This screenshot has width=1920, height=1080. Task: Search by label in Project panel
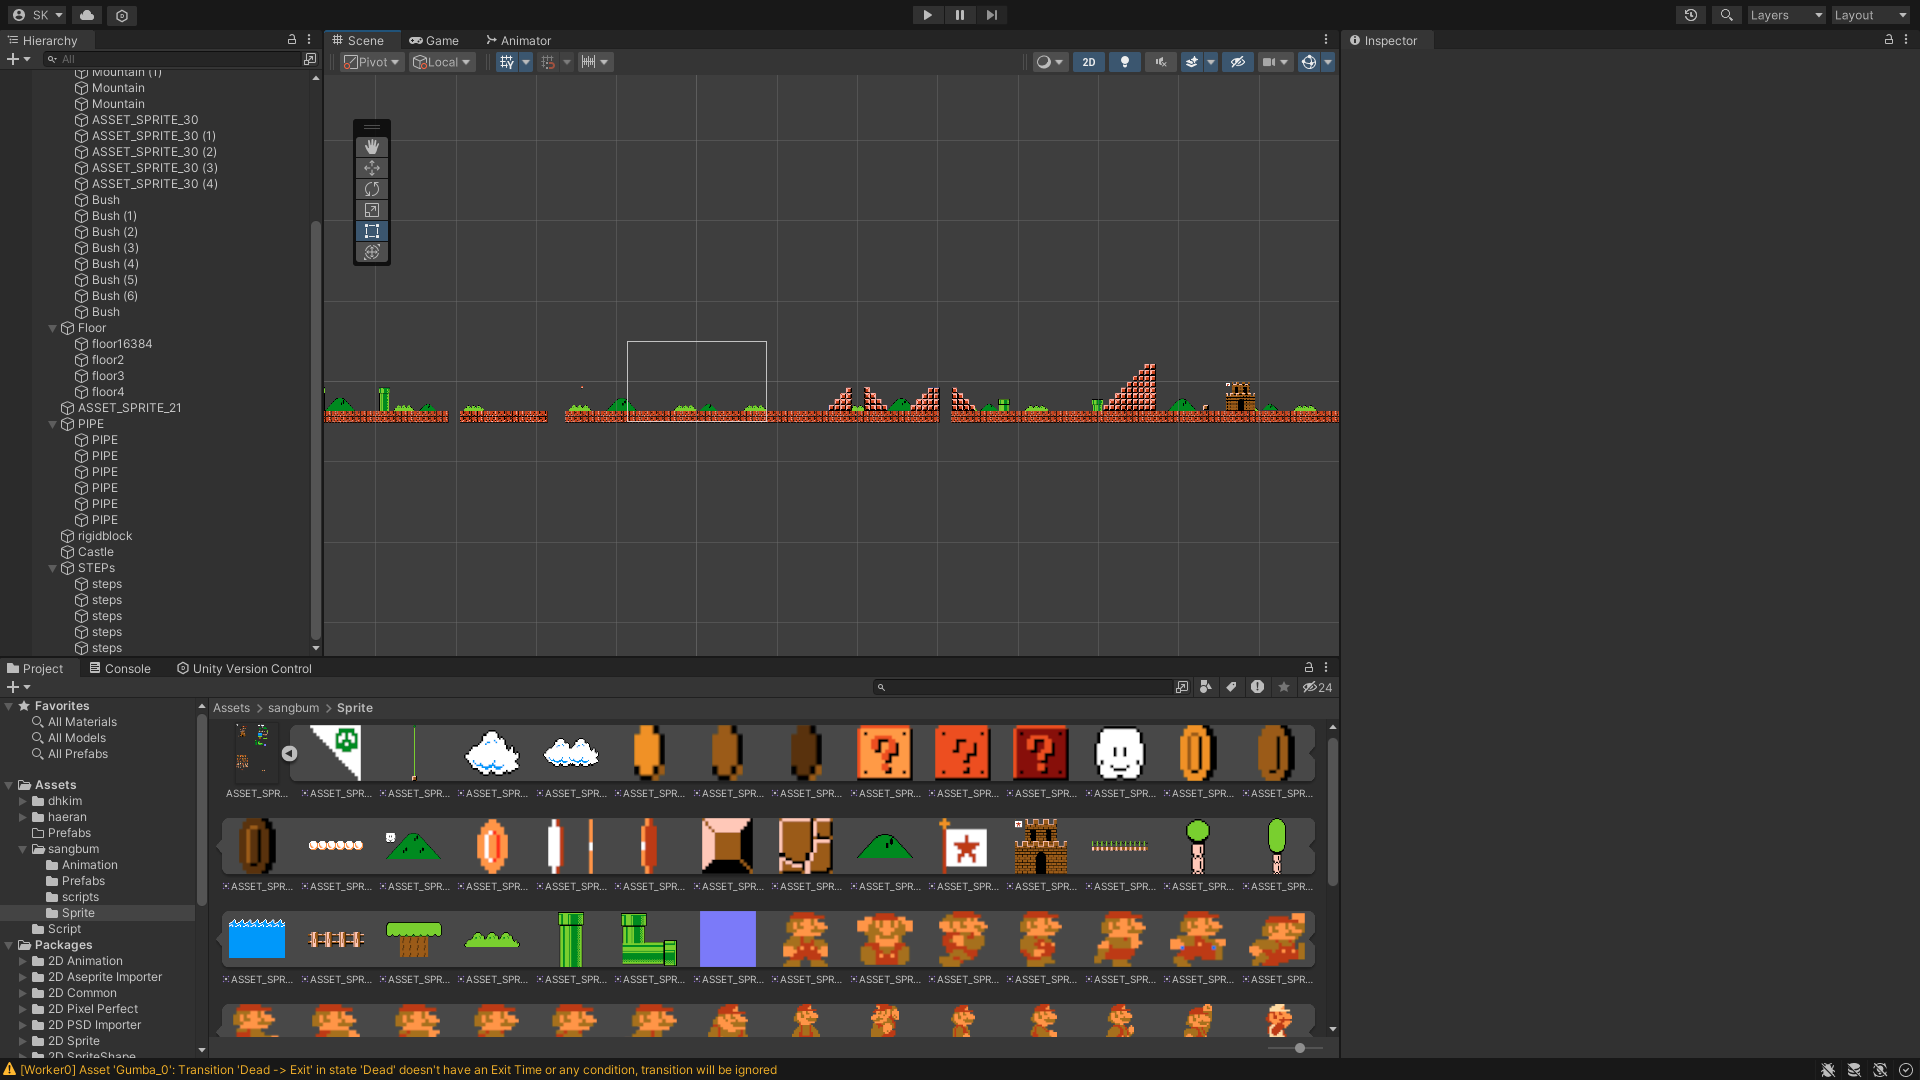[x=1232, y=687]
